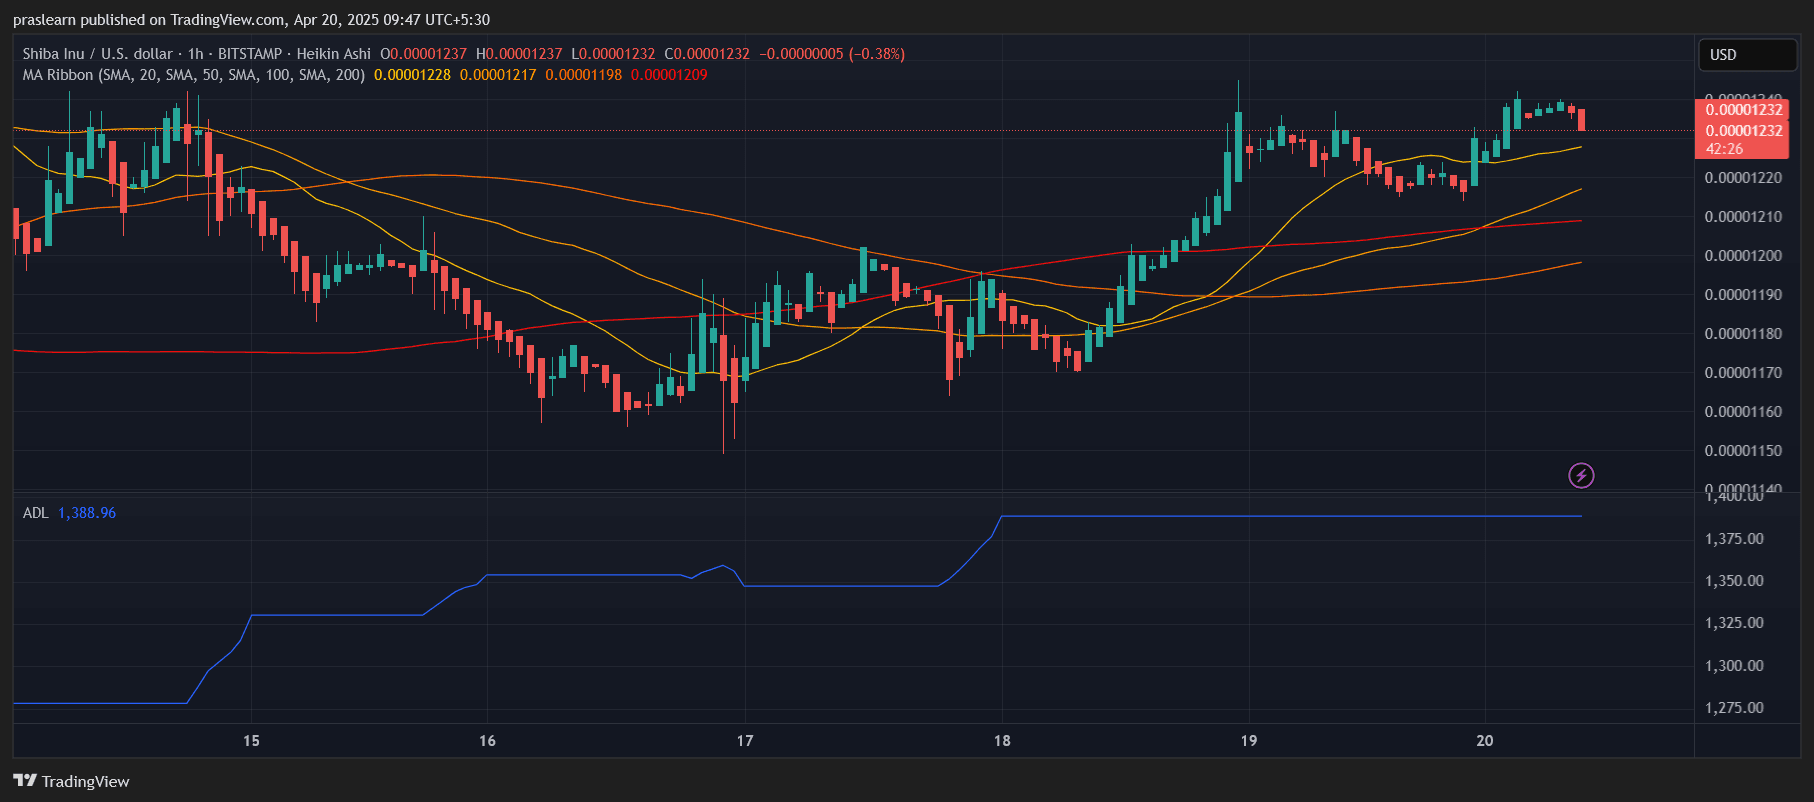Click date 16 on the time axis
Image resolution: width=1814 pixels, height=802 pixels.
tap(487, 741)
